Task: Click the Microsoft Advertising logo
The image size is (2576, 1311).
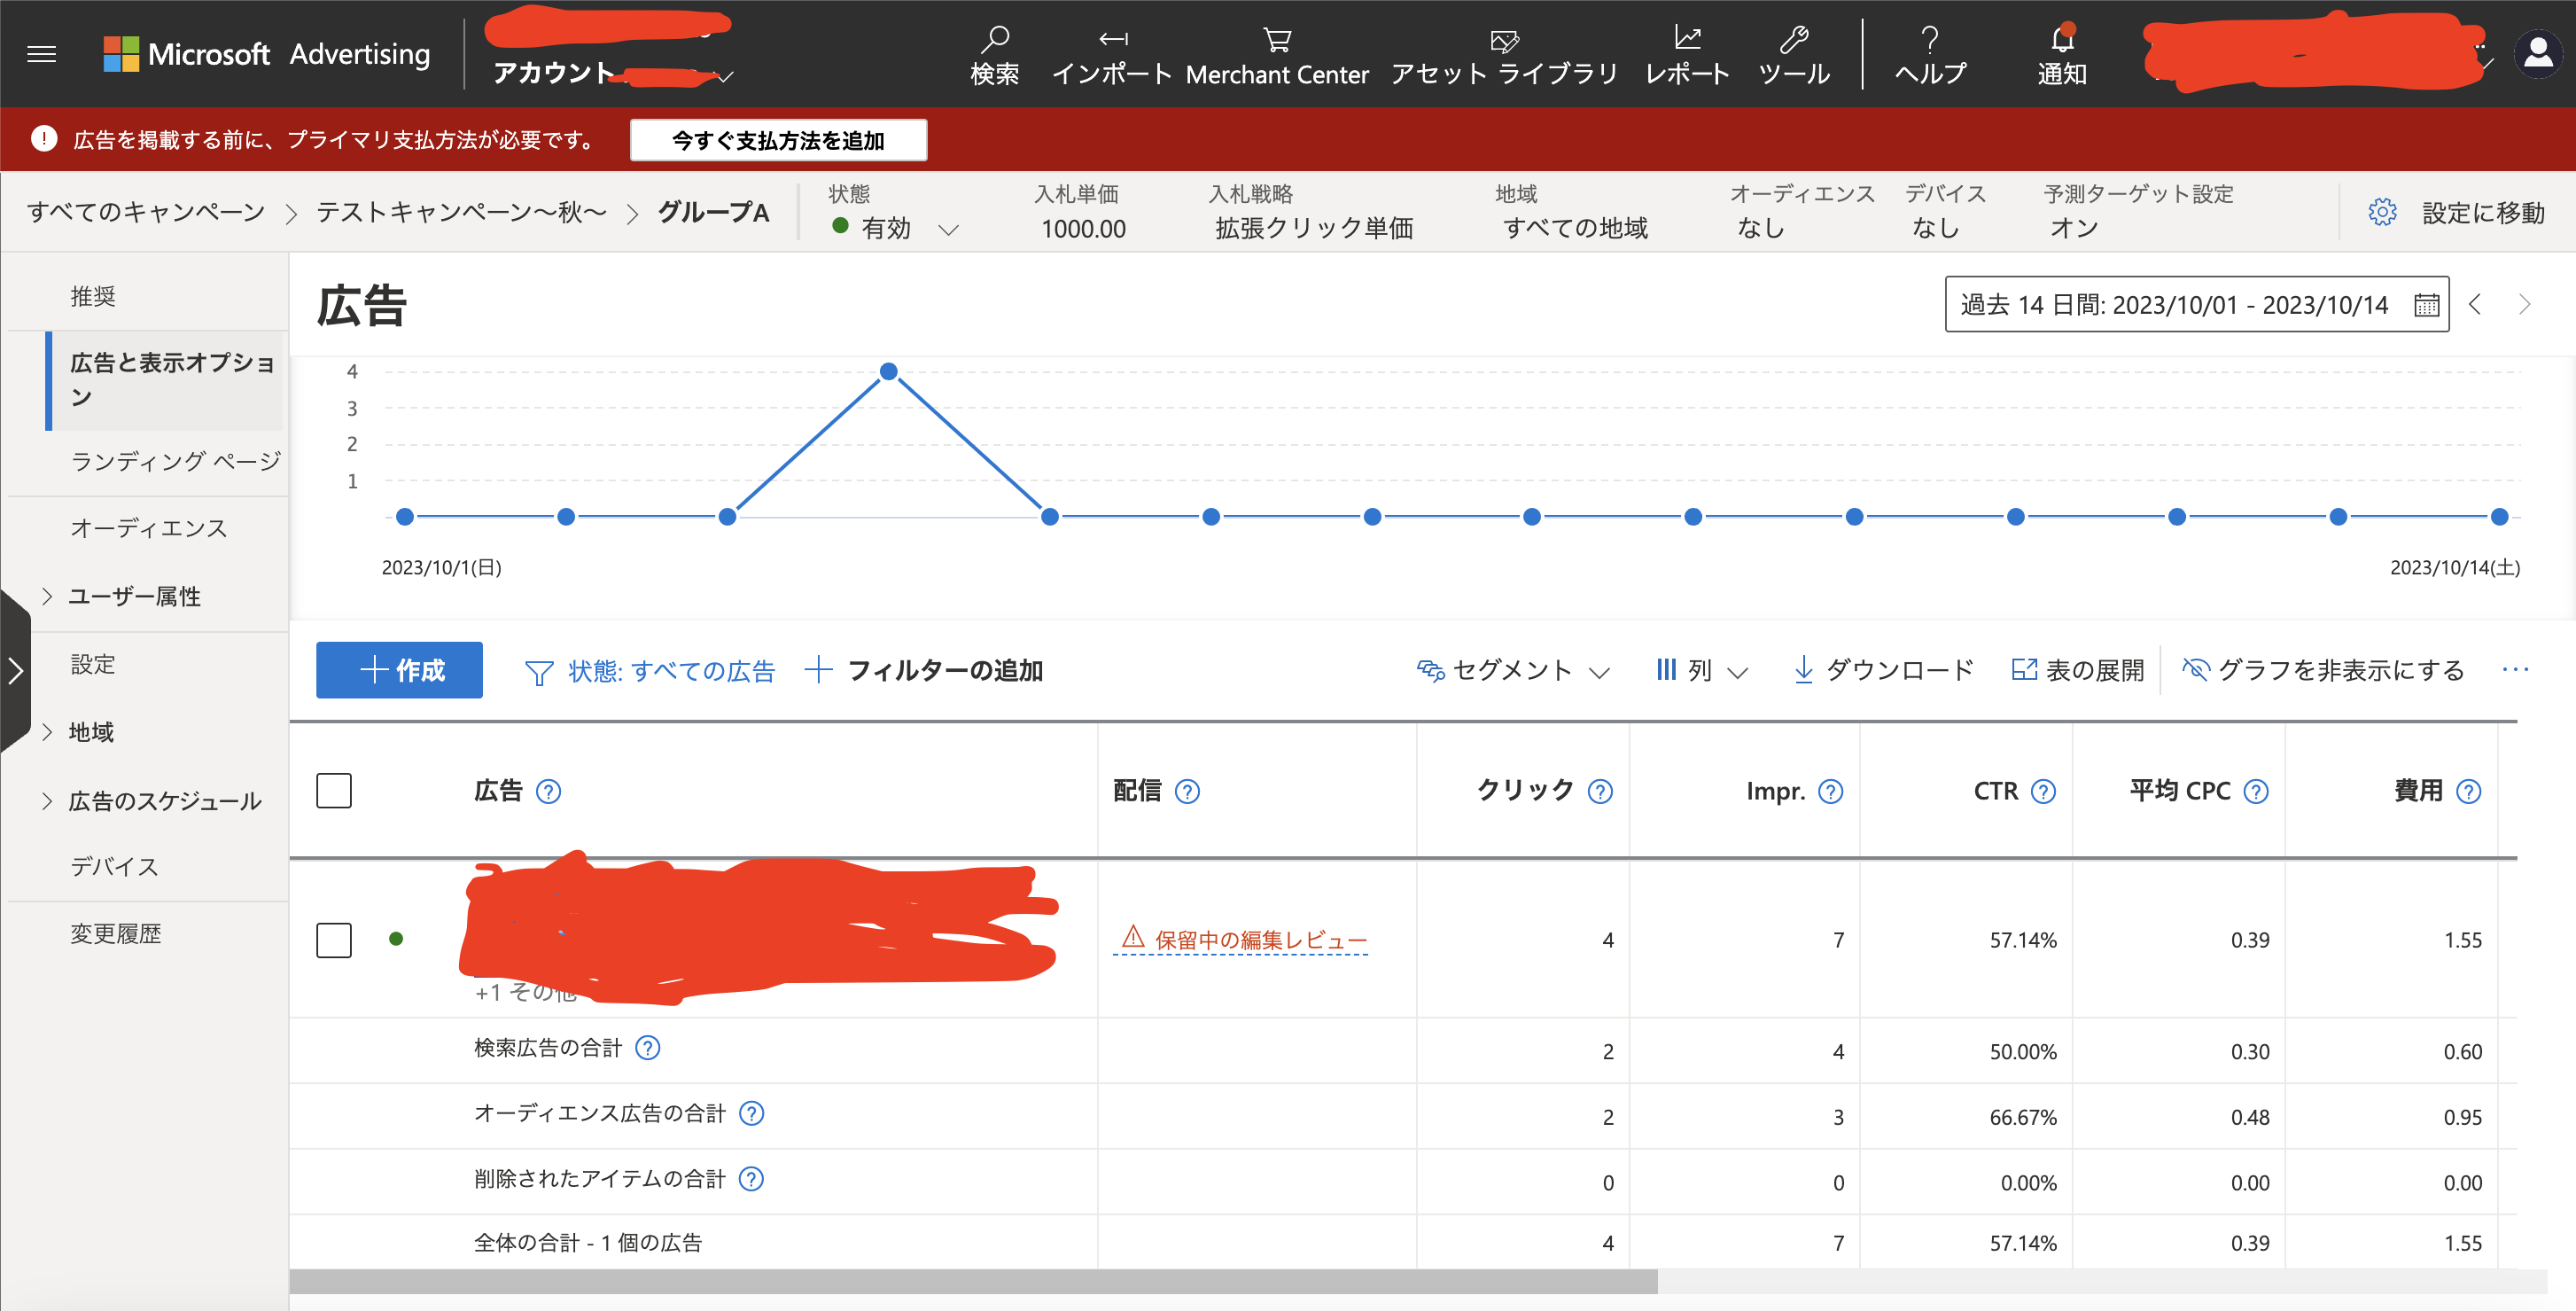Action: [267, 54]
